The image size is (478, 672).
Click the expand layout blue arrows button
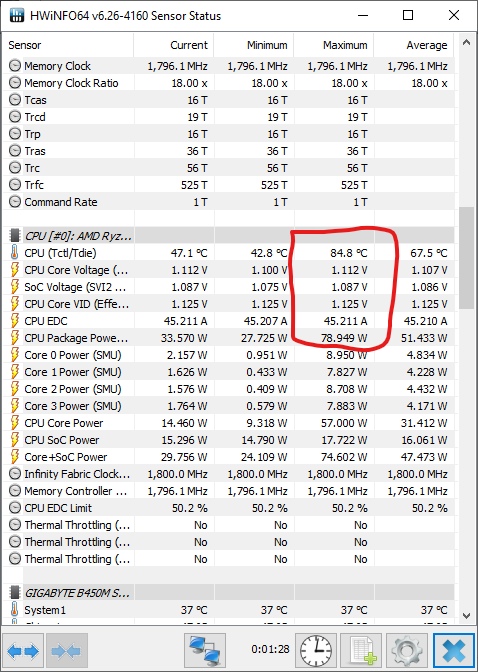tap(23, 651)
